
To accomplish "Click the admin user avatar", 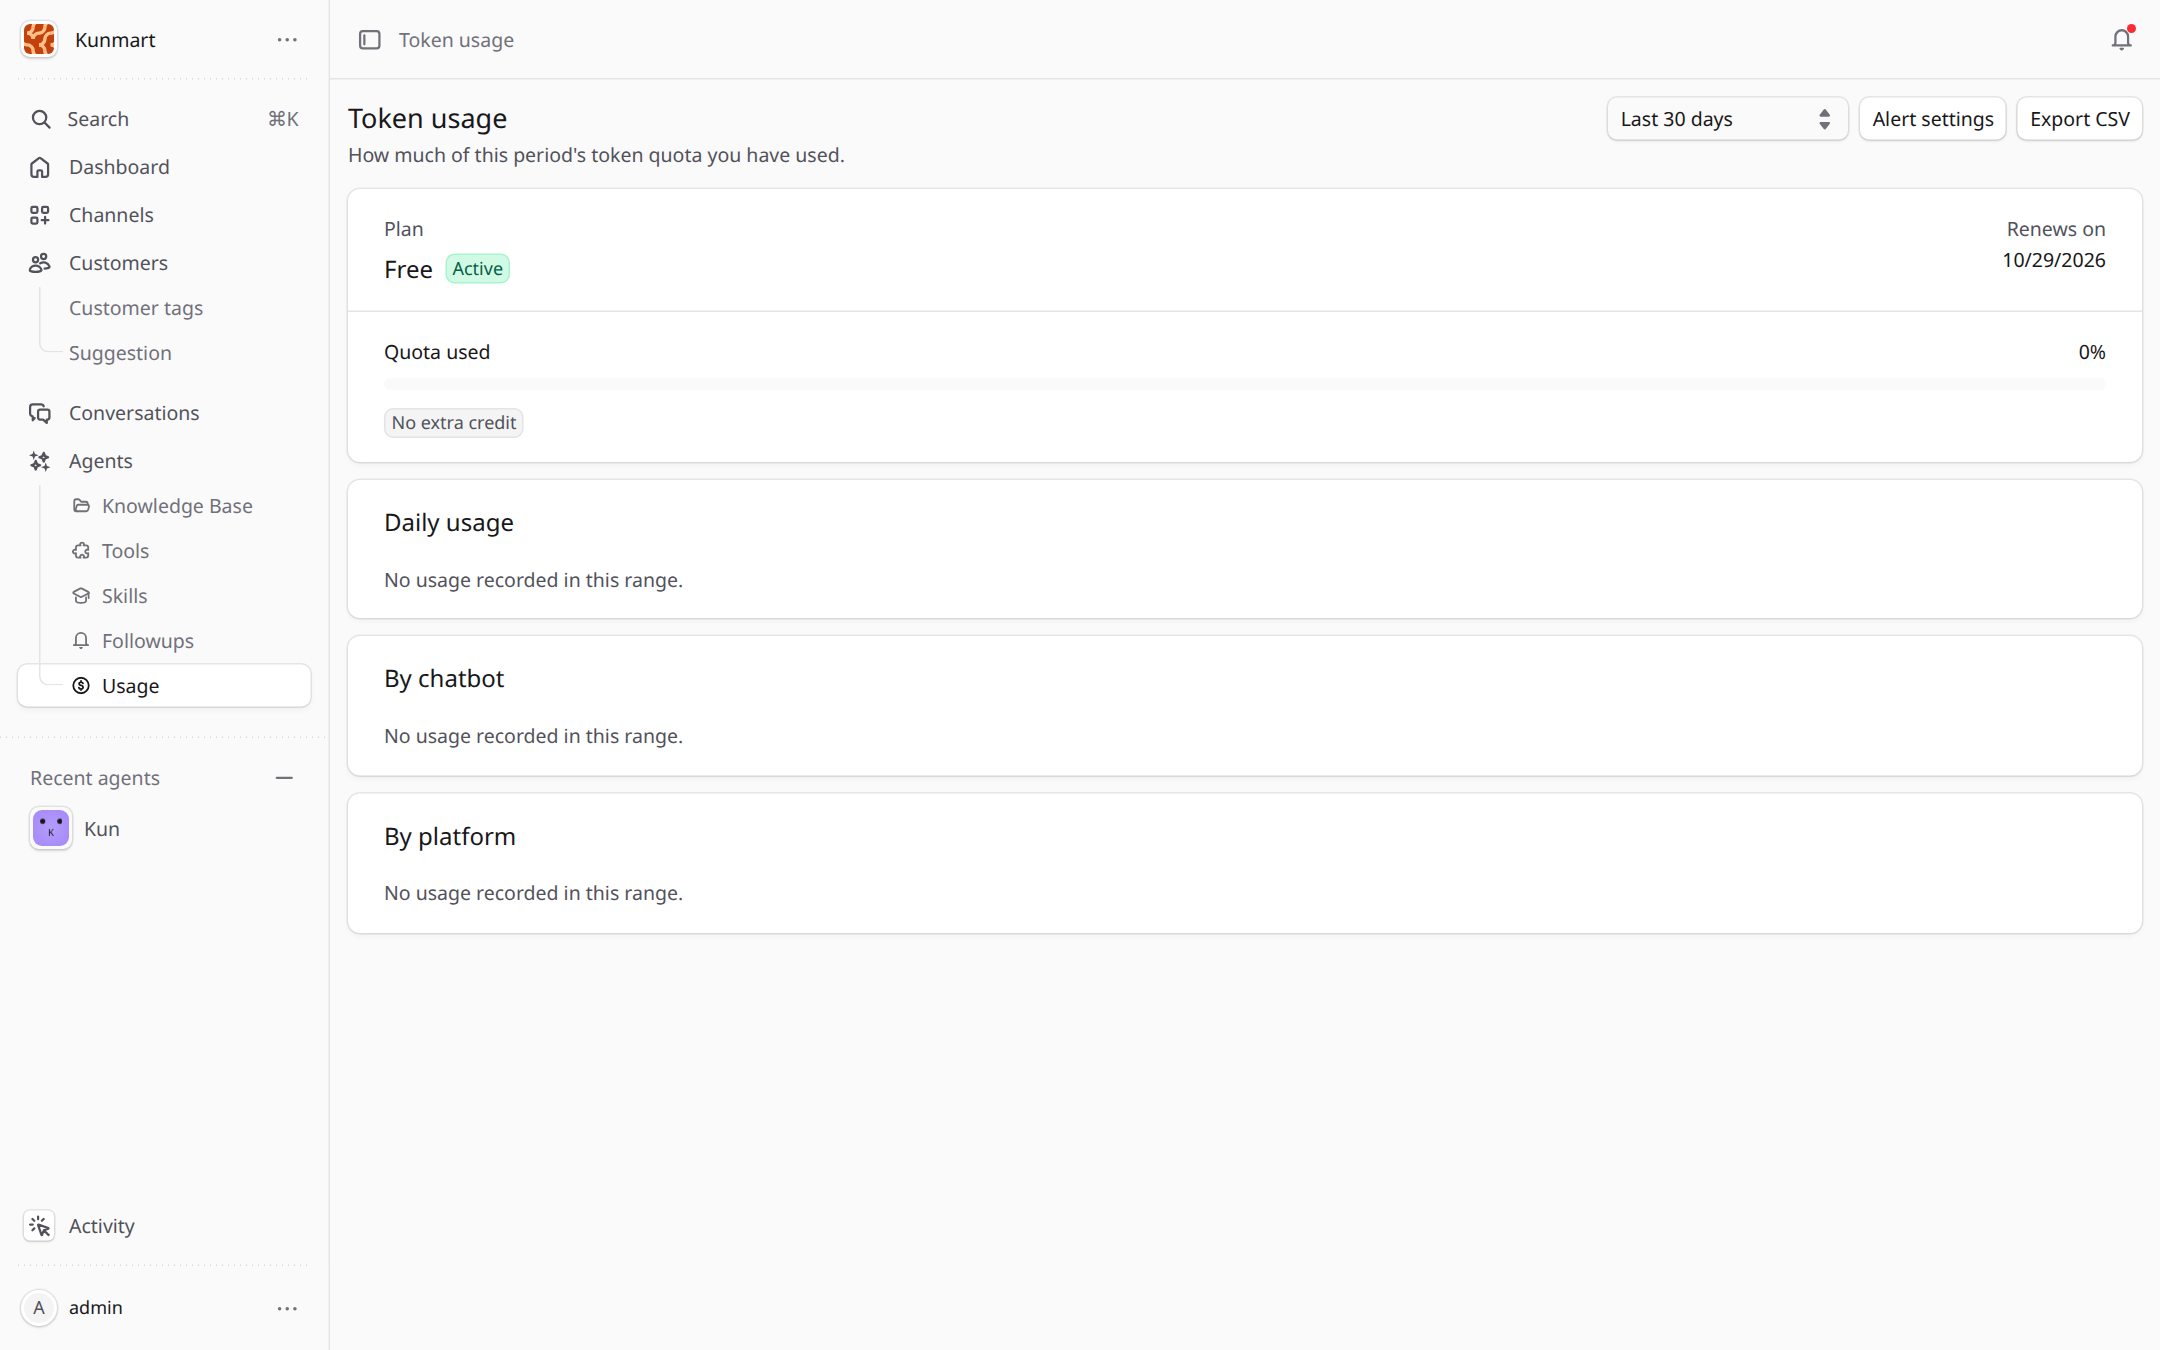I will (39, 1308).
